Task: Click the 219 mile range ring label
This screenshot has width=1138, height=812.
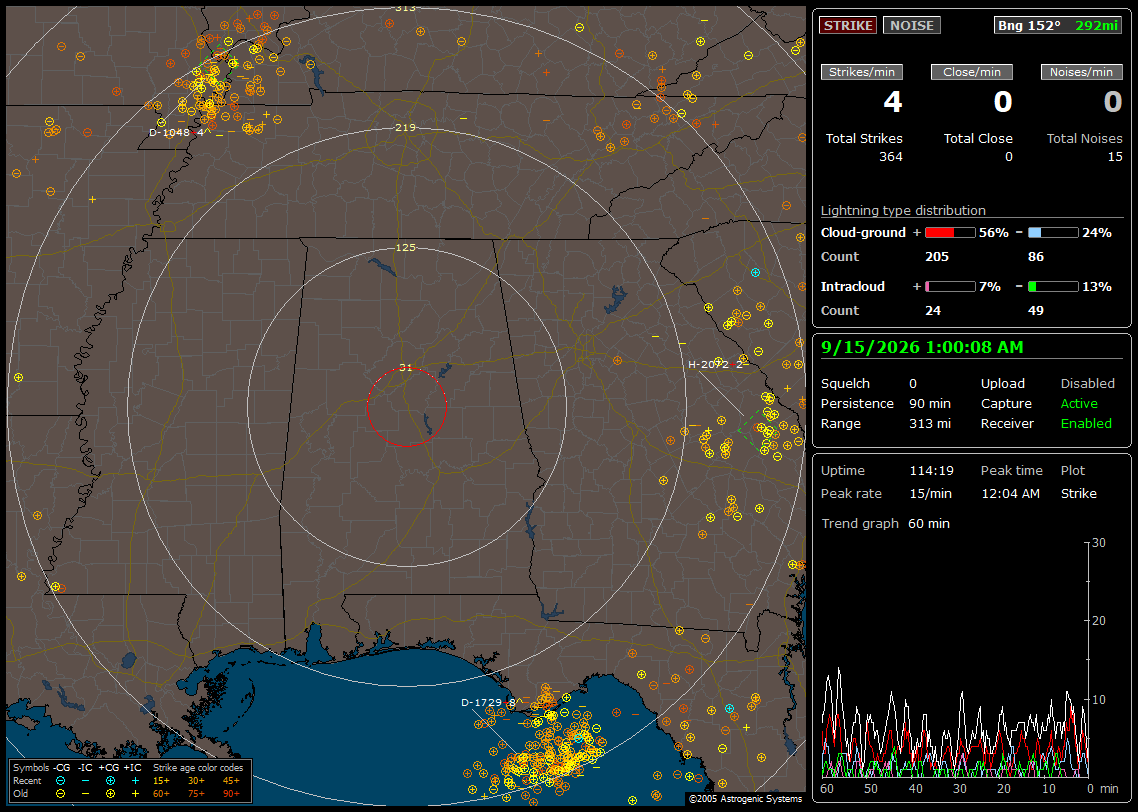Action: (x=405, y=127)
